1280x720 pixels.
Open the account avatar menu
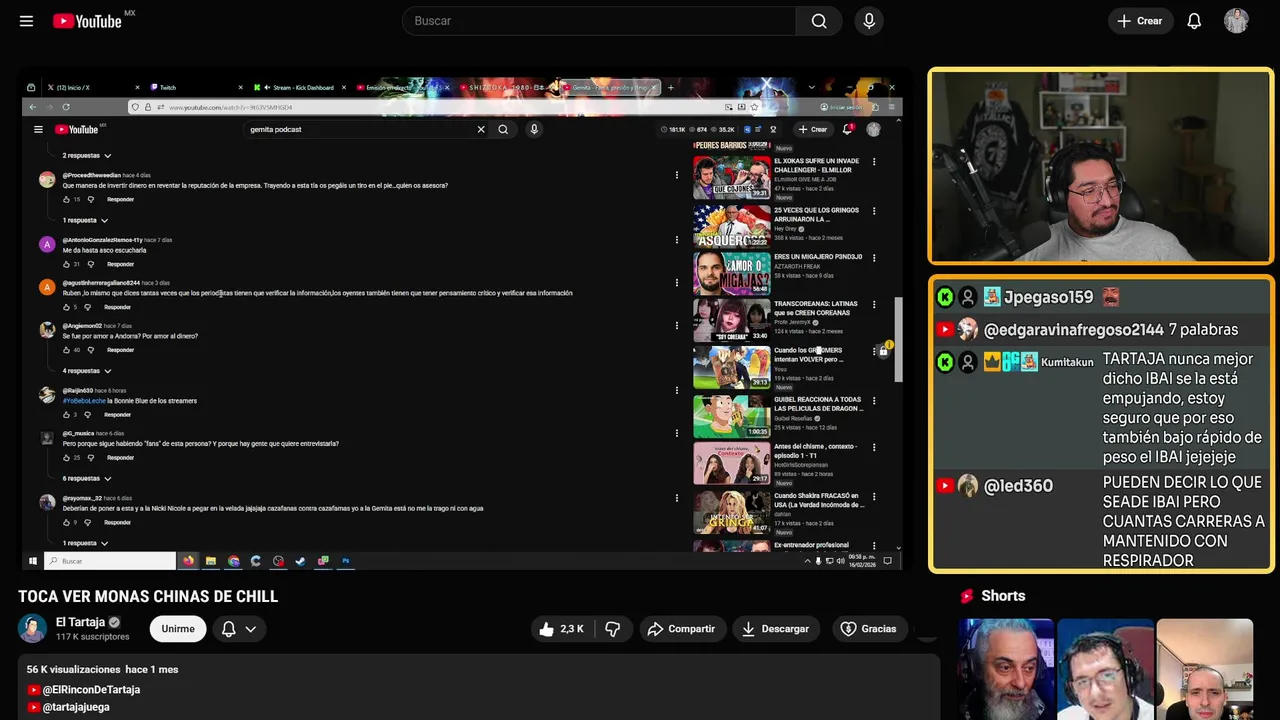pyautogui.click(x=1236, y=21)
